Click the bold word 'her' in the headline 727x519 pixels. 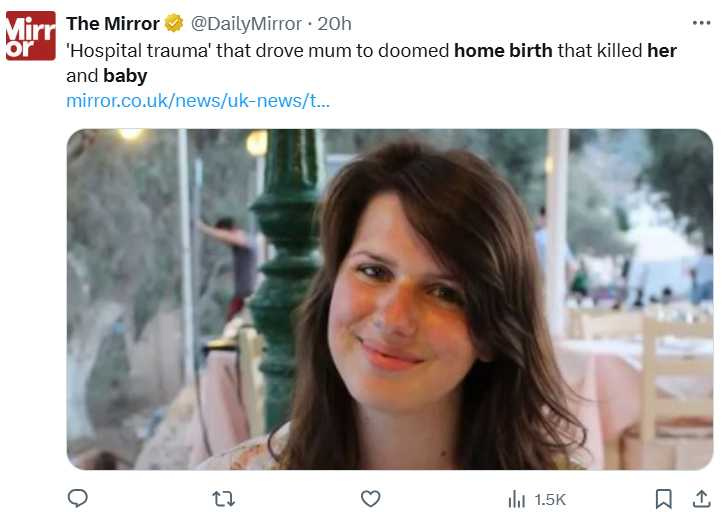click(662, 50)
